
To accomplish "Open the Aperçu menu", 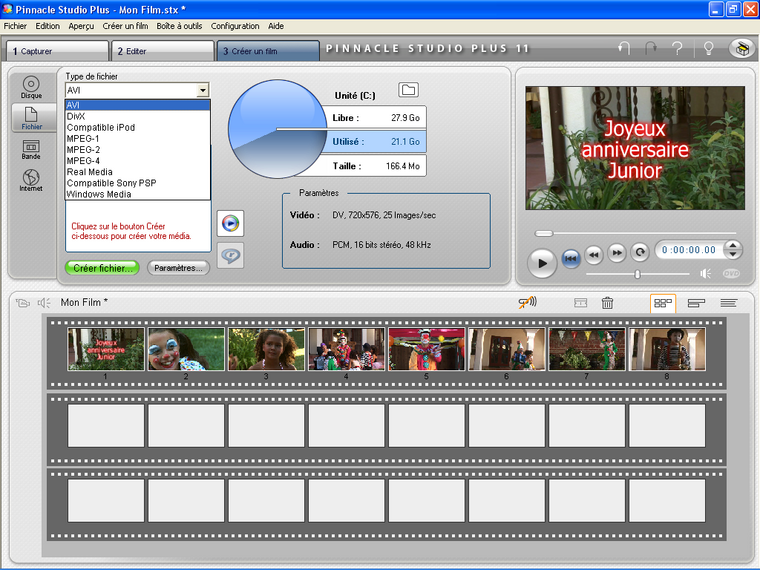I will (81, 26).
